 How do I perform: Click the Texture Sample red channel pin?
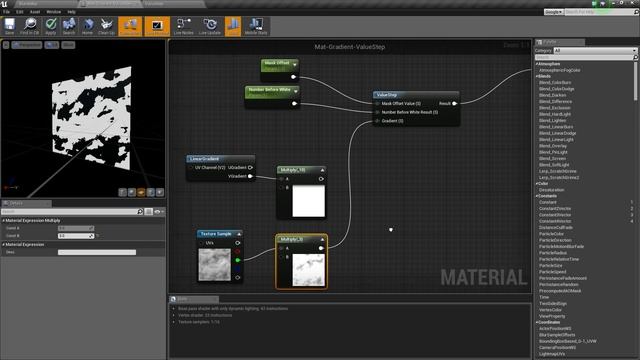tap(238, 251)
